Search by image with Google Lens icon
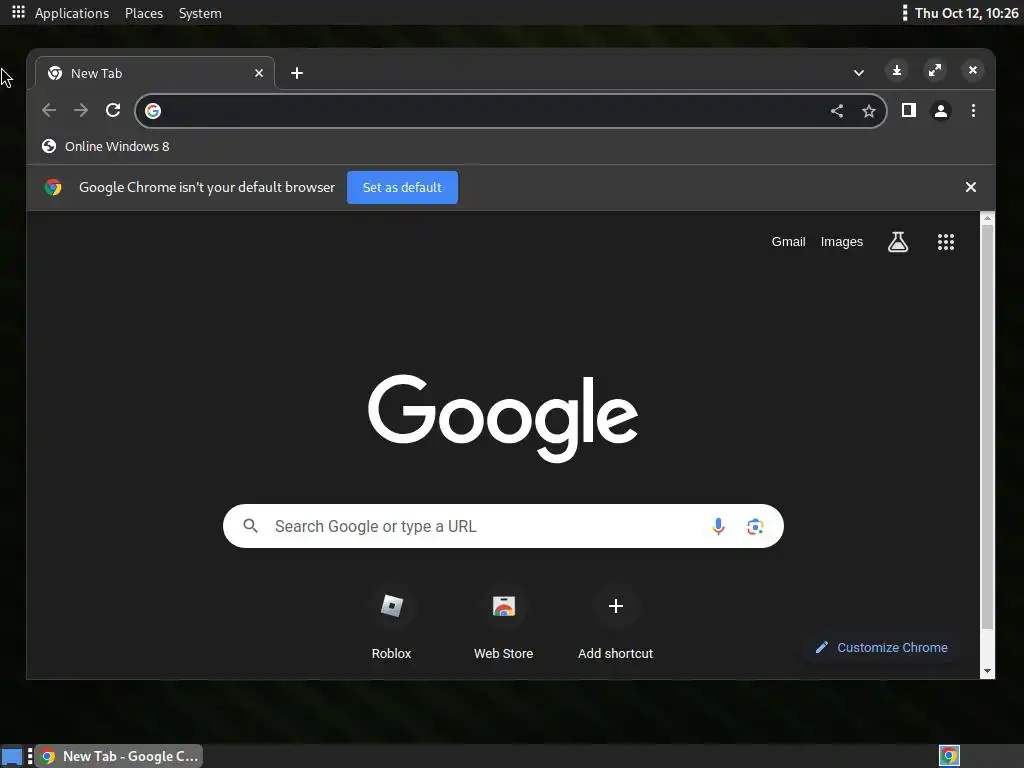The width and height of the screenshot is (1024, 768). [755, 526]
